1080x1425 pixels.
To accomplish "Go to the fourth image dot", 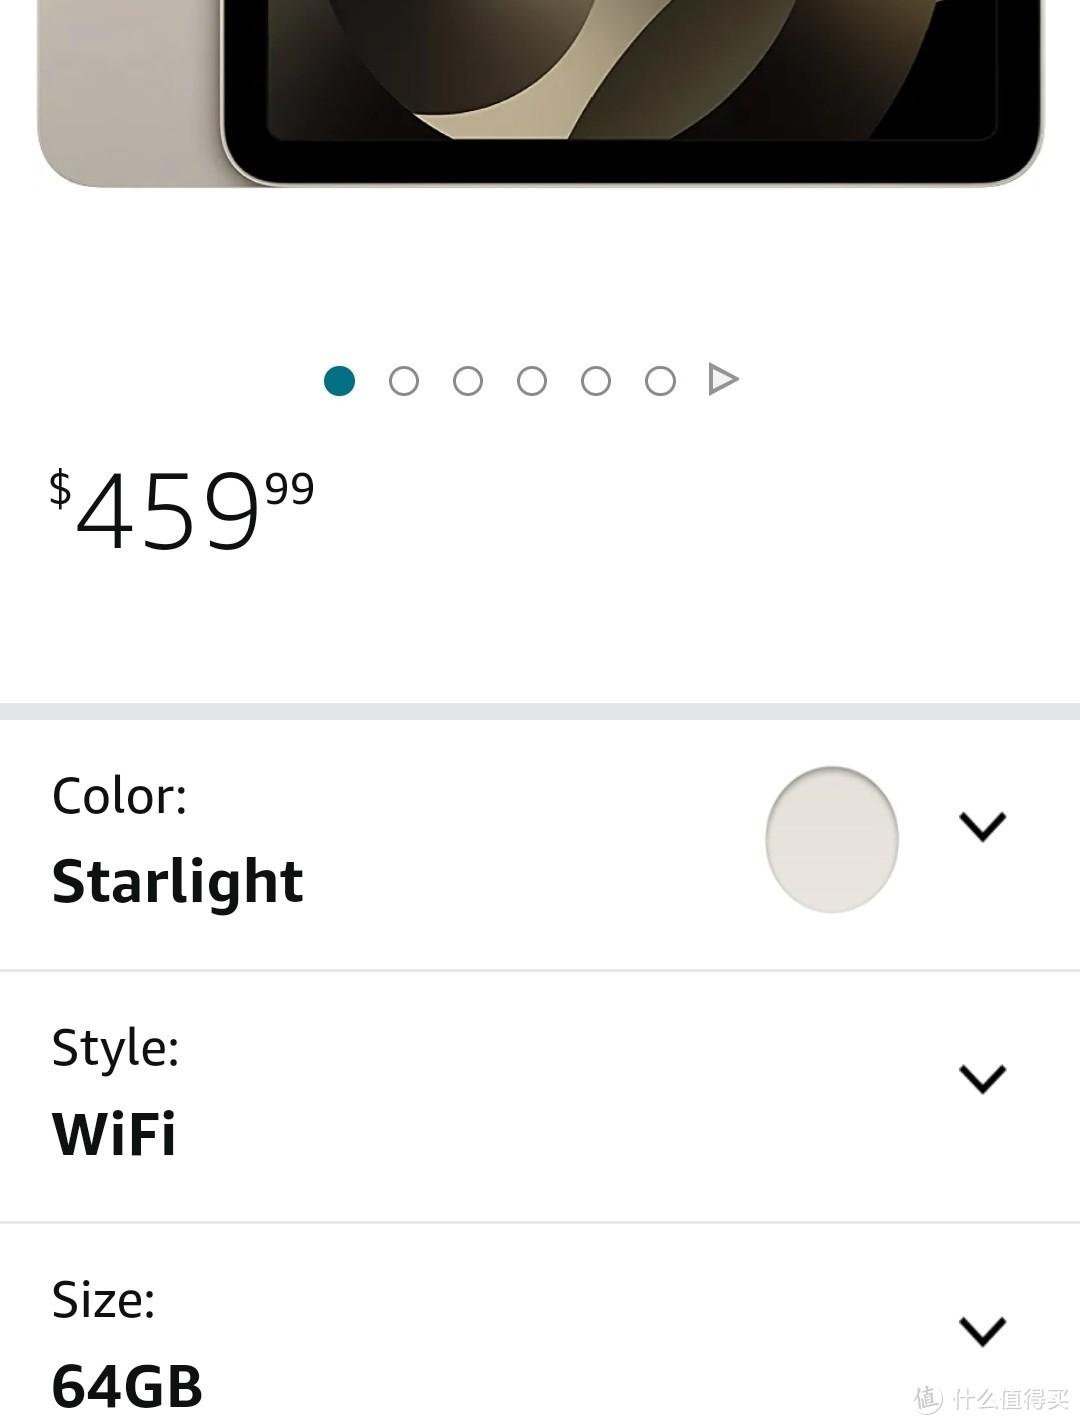I will tap(532, 381).
